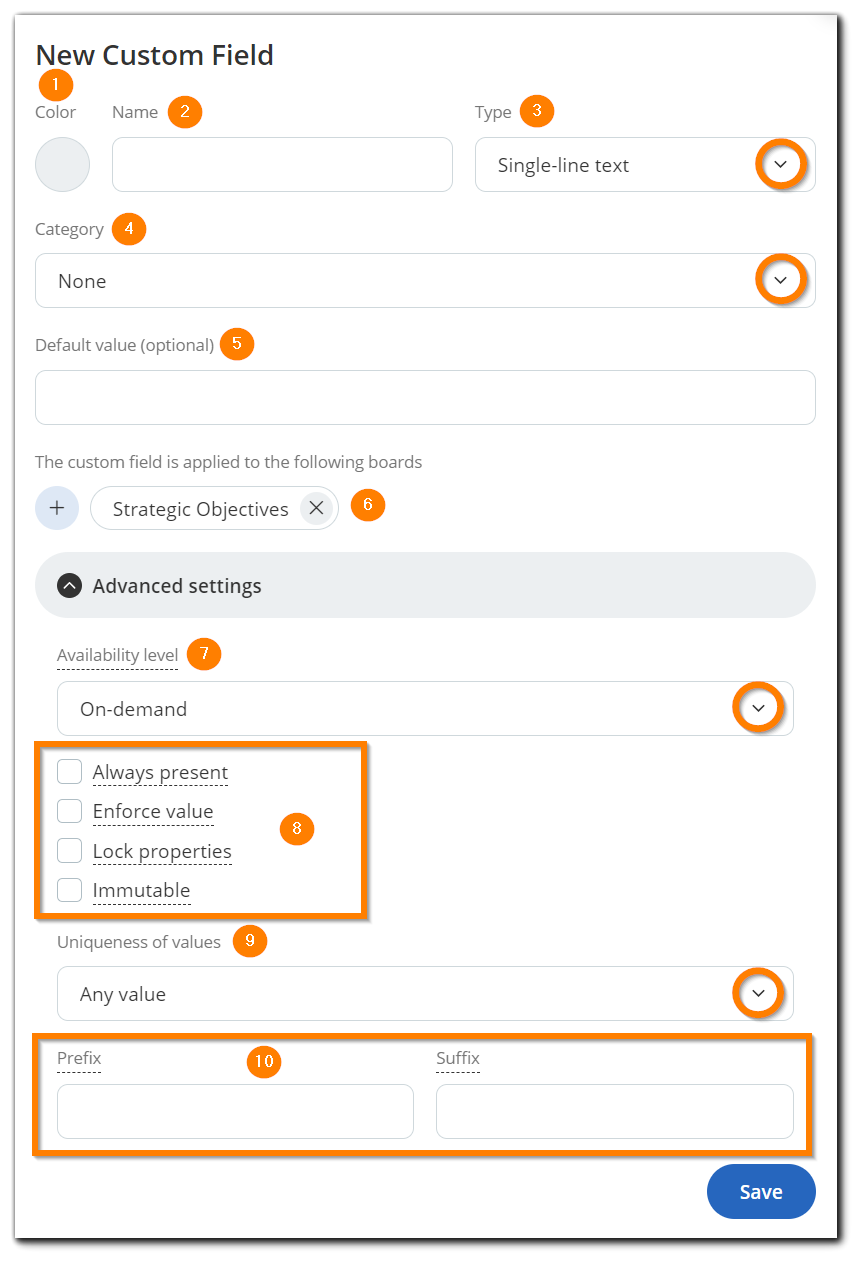Image resolution: width=864 pixels, height=1265 pixels.
Task: Check the Lock properties checkbox
Action: point(69,850)
